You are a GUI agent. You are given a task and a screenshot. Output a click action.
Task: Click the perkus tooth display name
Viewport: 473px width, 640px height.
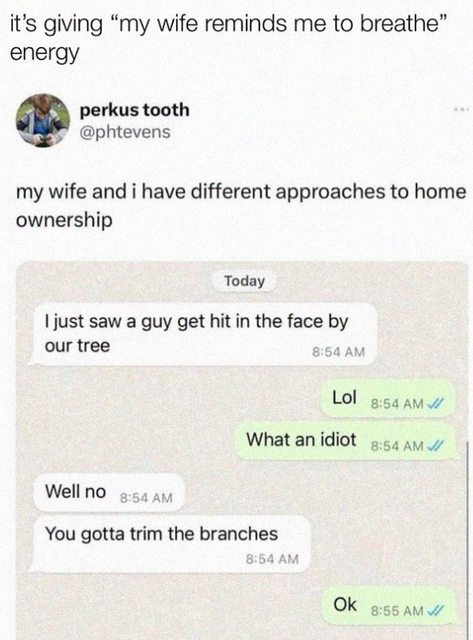pyautogui.click(x=134, y=110)
